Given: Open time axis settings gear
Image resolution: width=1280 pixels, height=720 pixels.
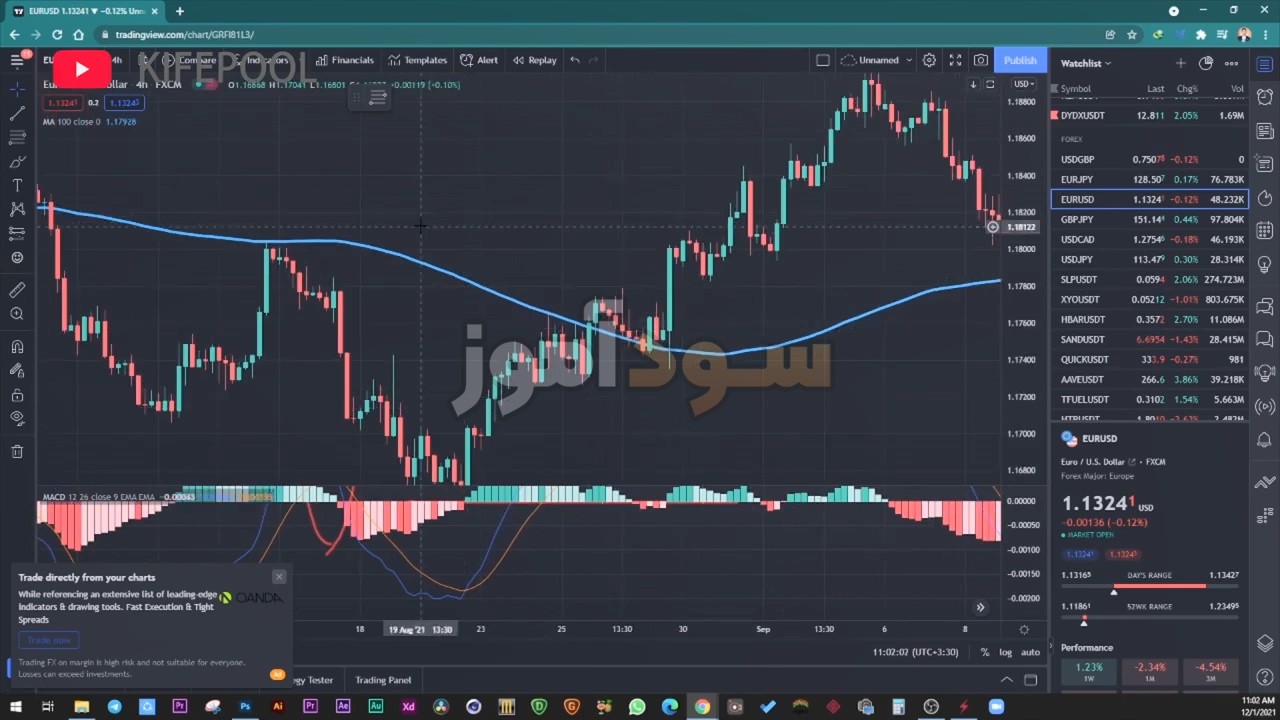Looking at the screenshot, I should click(1024, 629).
